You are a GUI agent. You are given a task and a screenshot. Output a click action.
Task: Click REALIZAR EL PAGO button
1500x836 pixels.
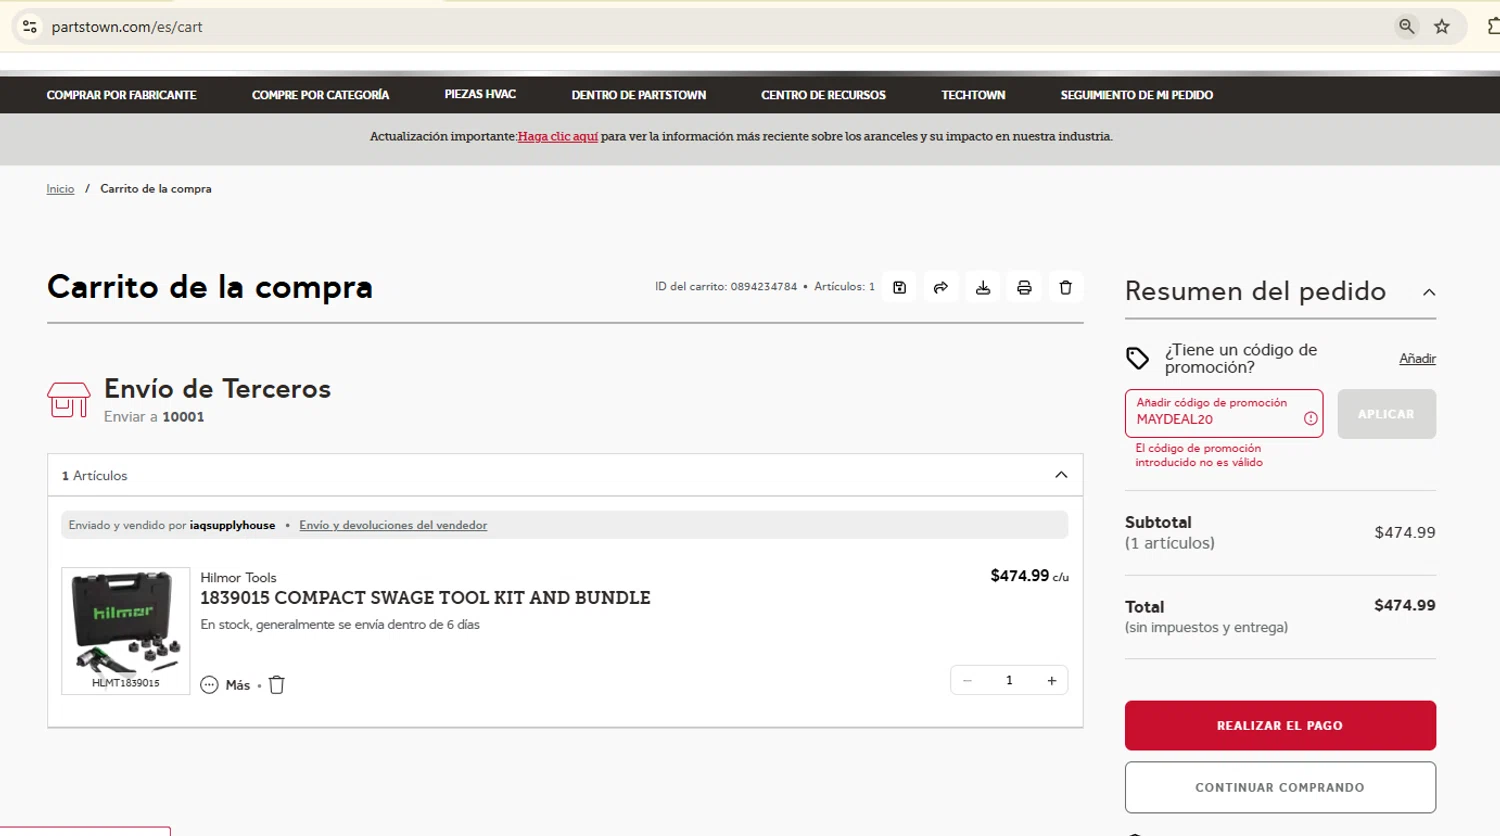tap(1280, 726)
